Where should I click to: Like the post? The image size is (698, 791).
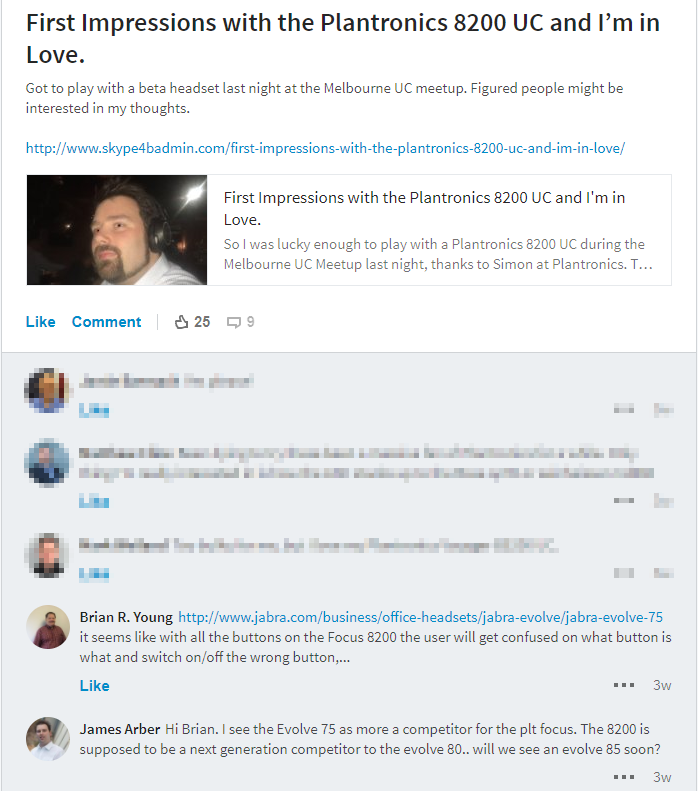tap(40, 322)
